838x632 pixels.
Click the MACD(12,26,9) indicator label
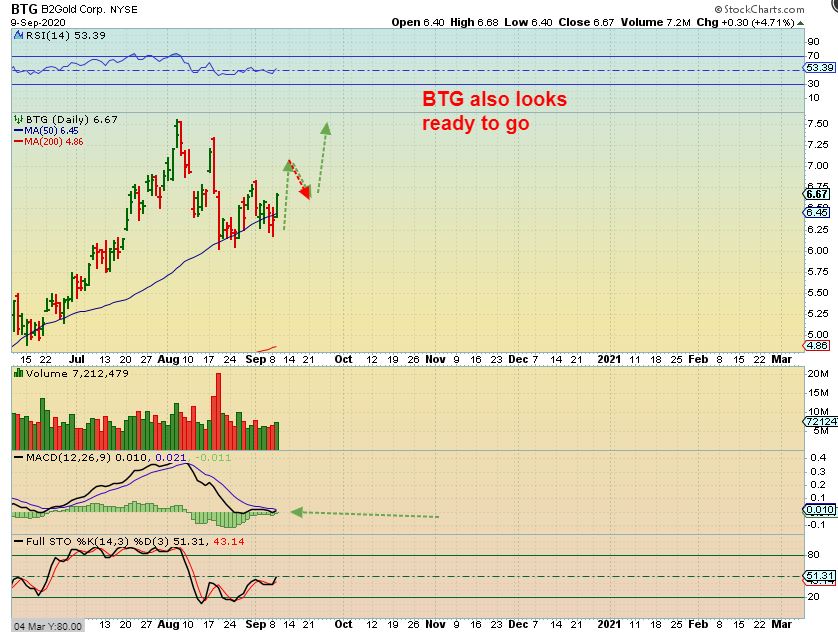coord(69,458)
